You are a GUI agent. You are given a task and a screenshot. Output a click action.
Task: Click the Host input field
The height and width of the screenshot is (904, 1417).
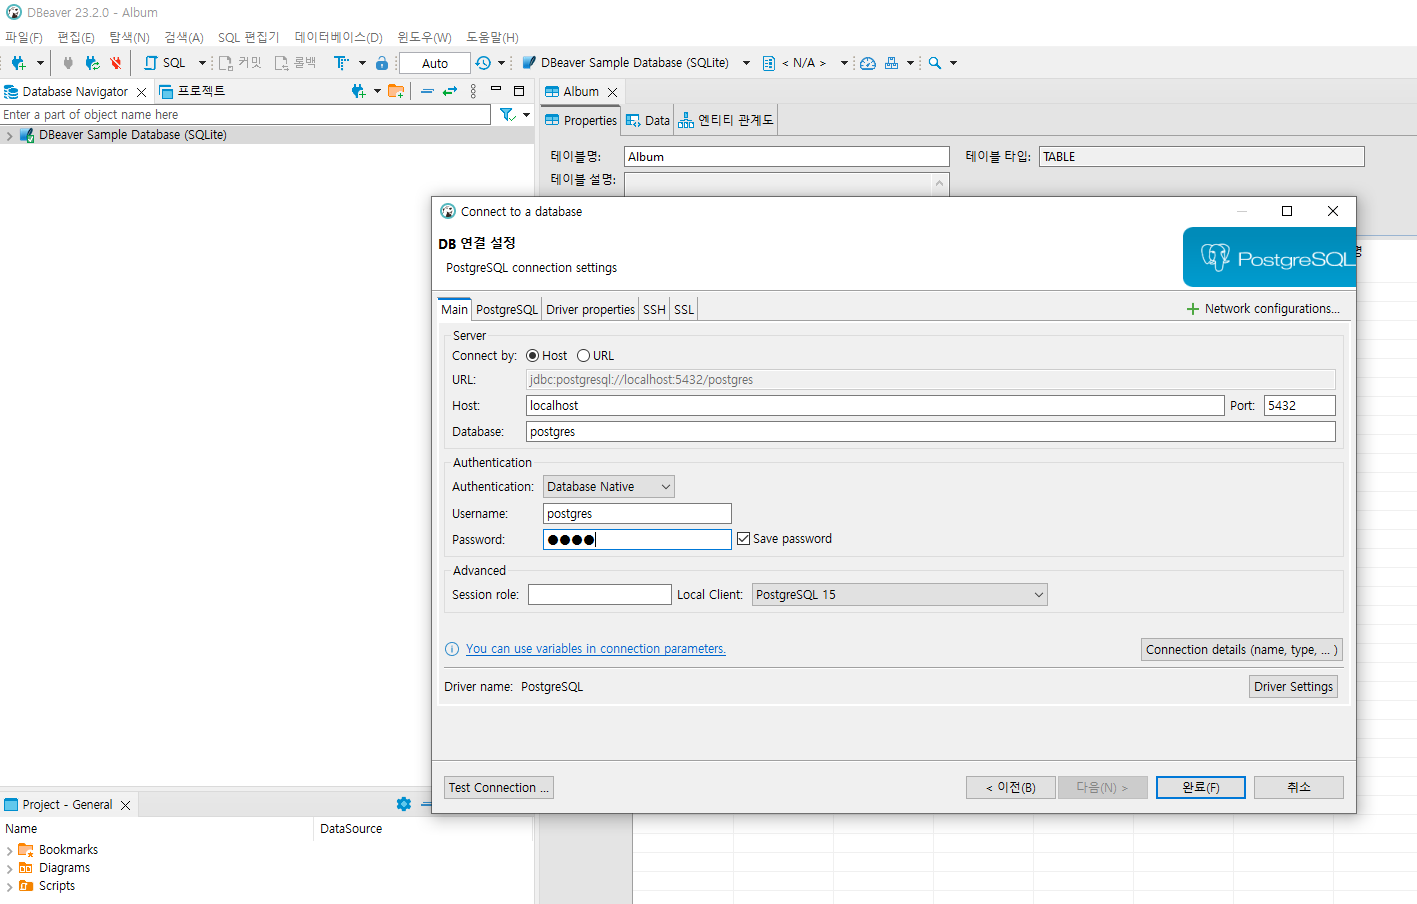click(875, 406)
